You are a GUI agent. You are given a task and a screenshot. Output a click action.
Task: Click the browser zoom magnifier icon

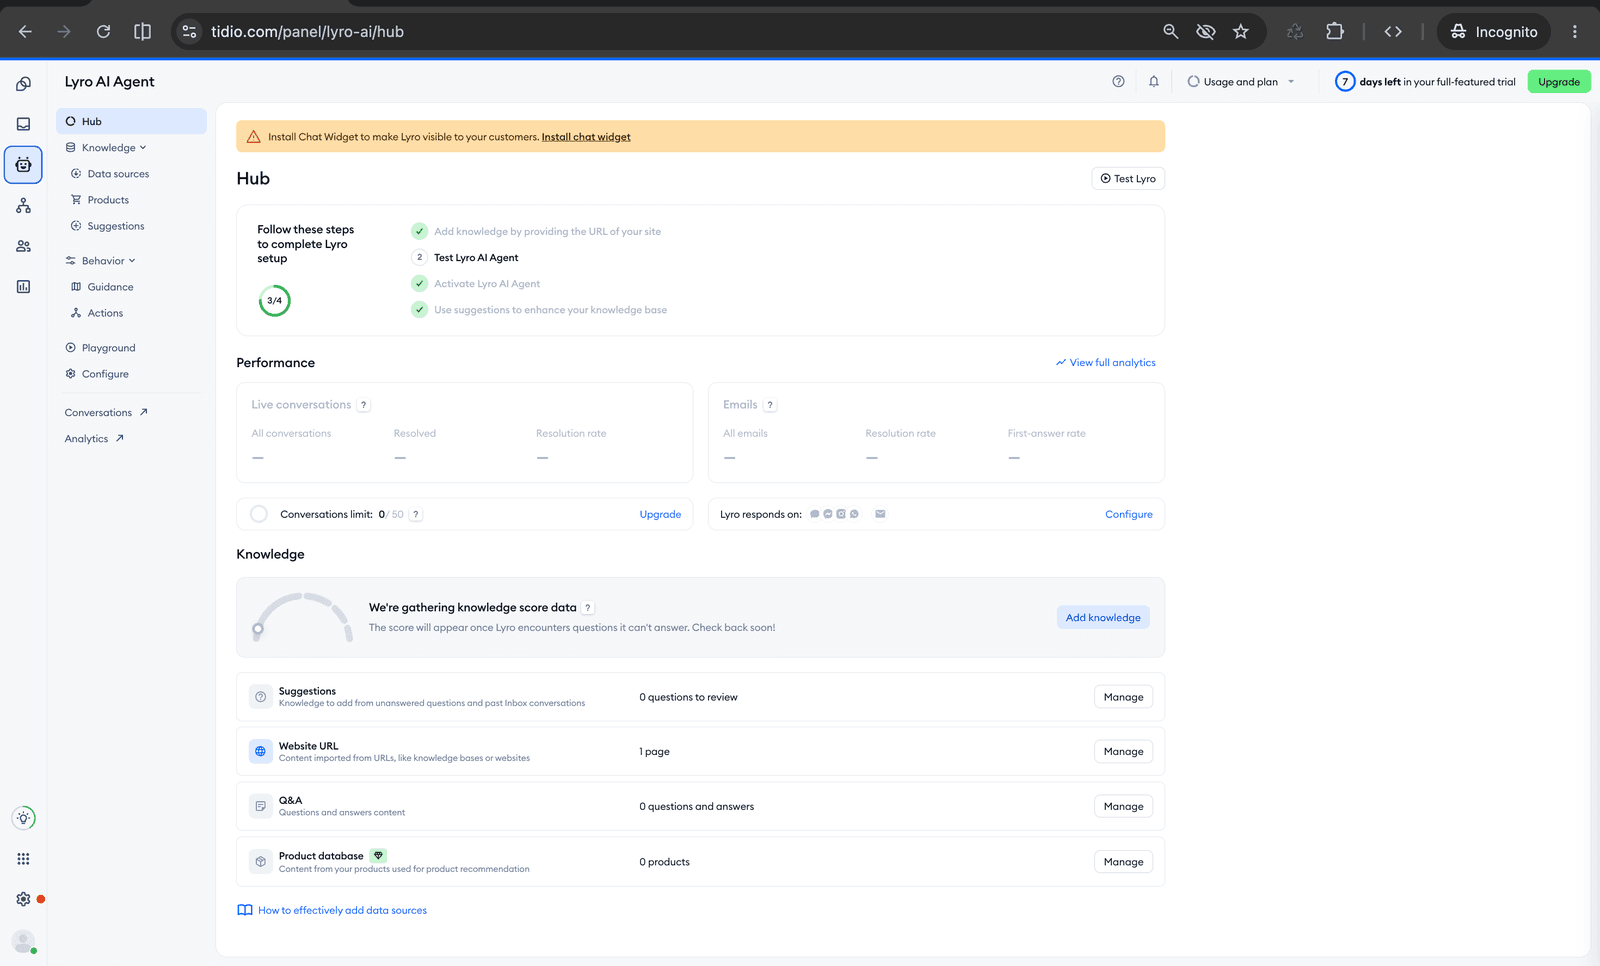tap(1170, 32)
